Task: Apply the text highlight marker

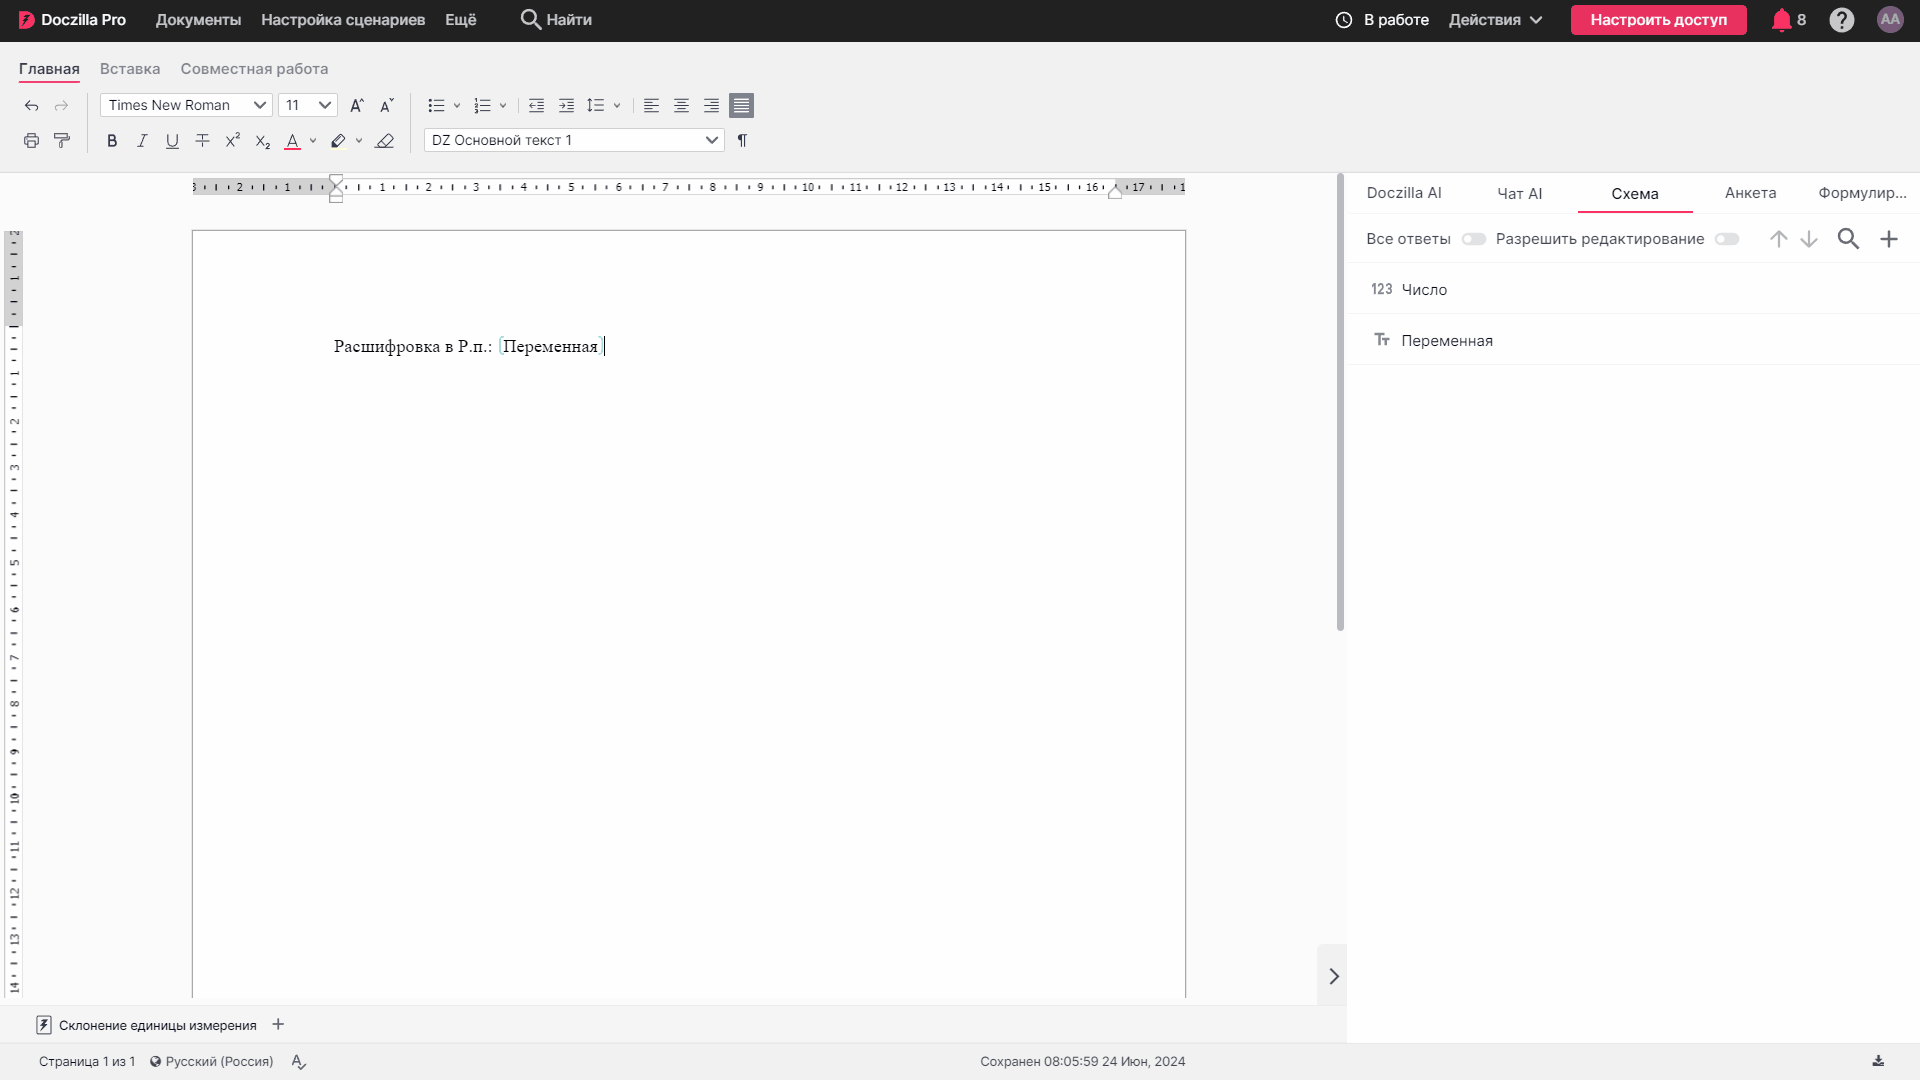Action: pyautogui.click(x=338, y=141)
